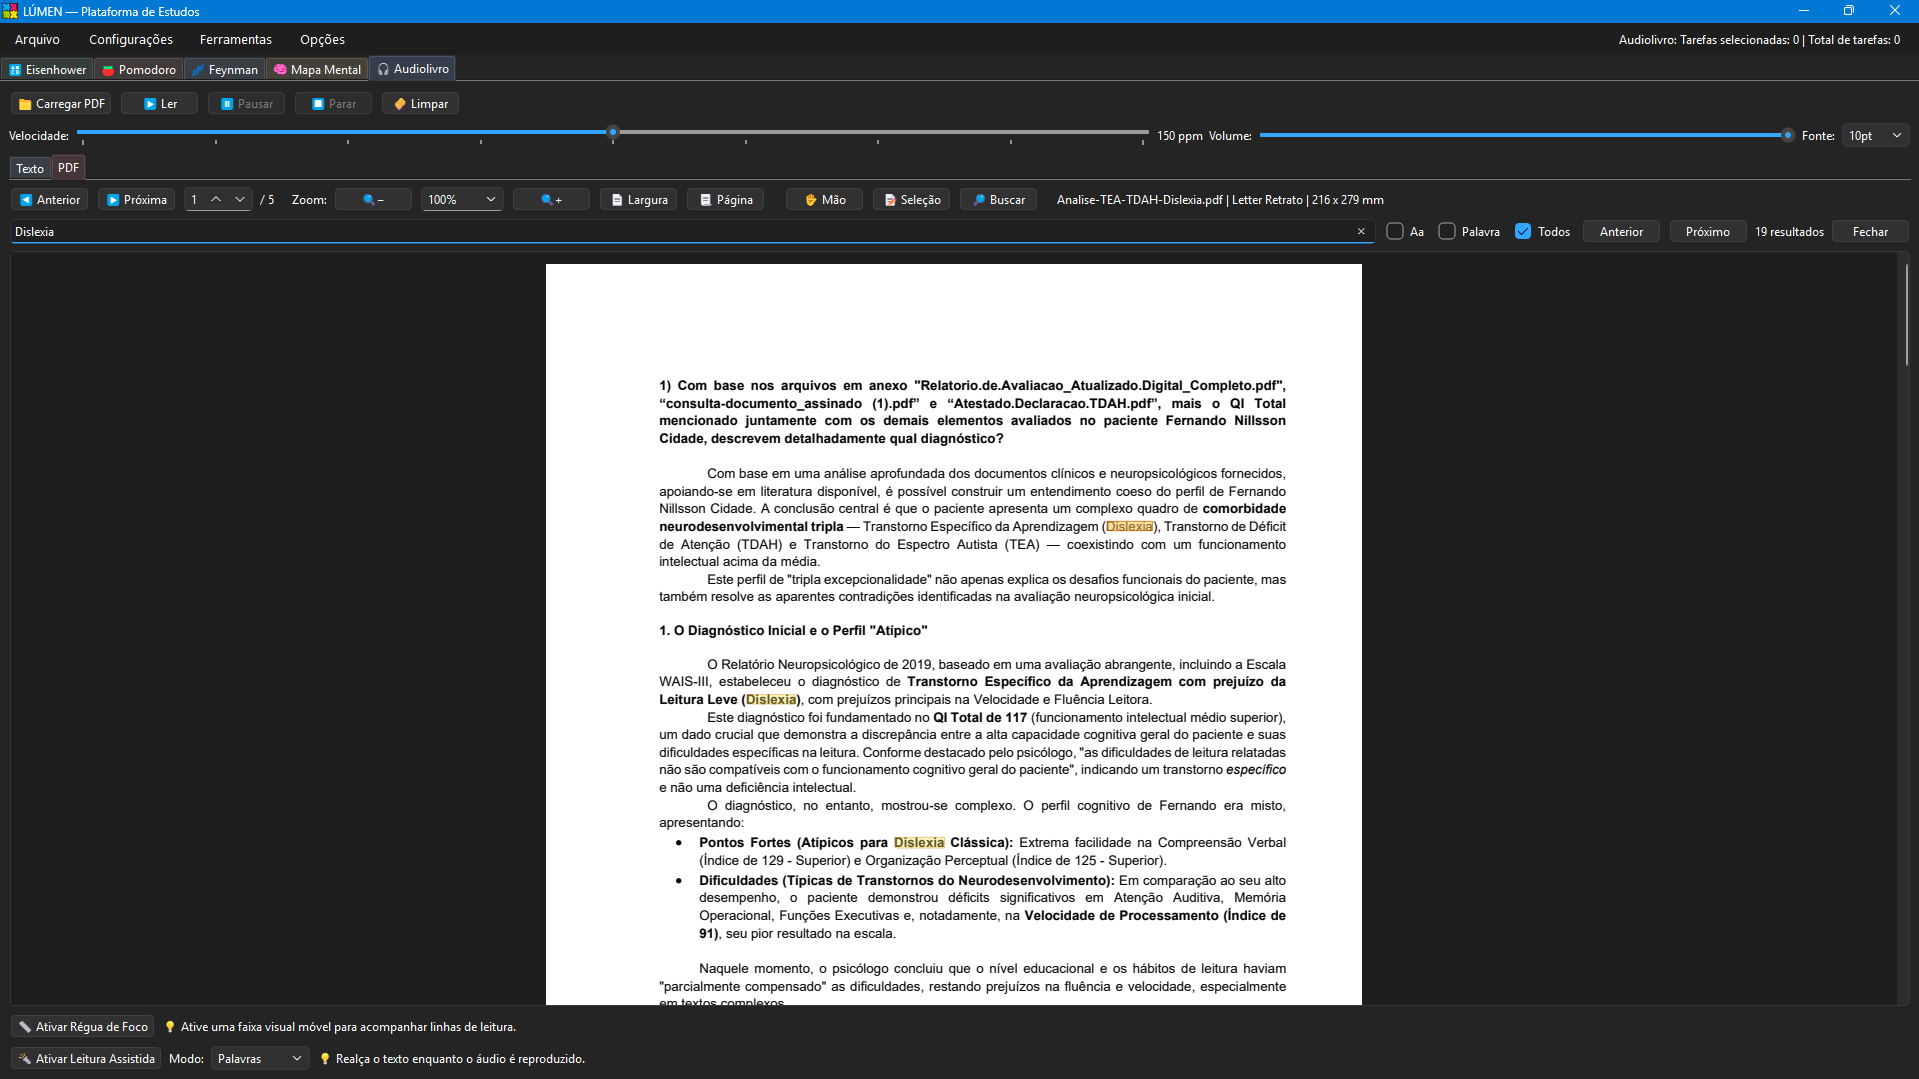The height and width of the screenshot is (1079, 1919).
Task: Start reading with the Ler button
Action: pyautogui.click(x=159, y=104)
